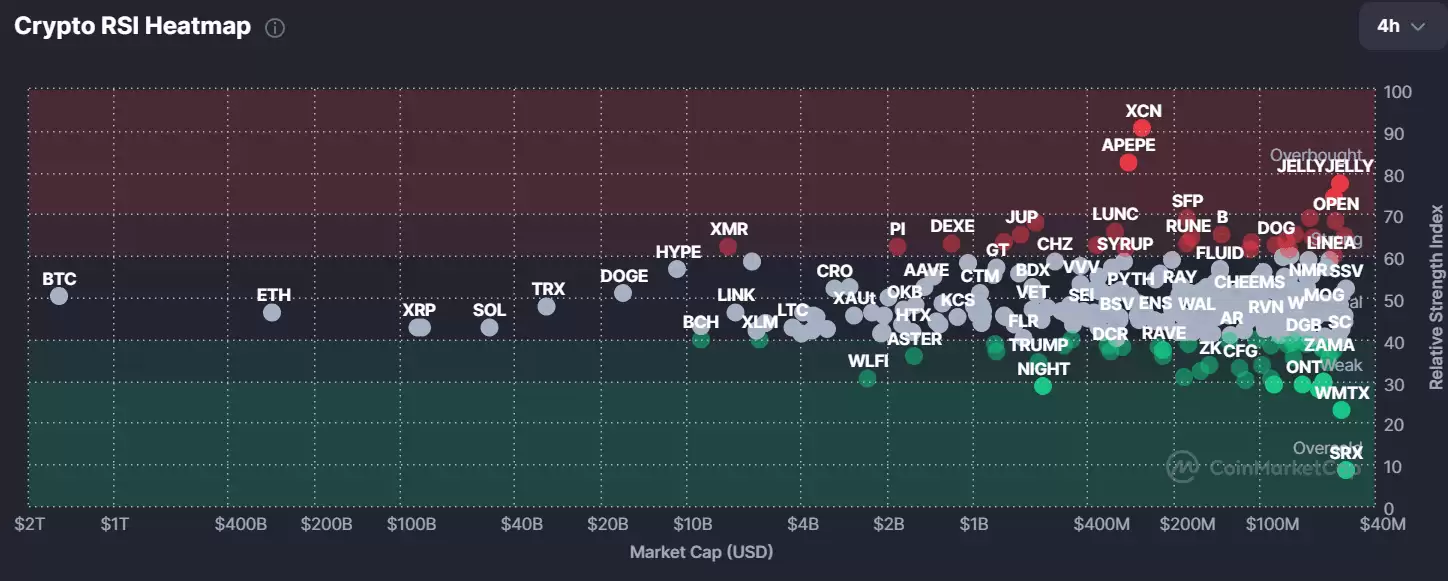Click the red JELLYJELLY data point
The height and width of the screenshot is (581, 1448).
click(1339, 183)
